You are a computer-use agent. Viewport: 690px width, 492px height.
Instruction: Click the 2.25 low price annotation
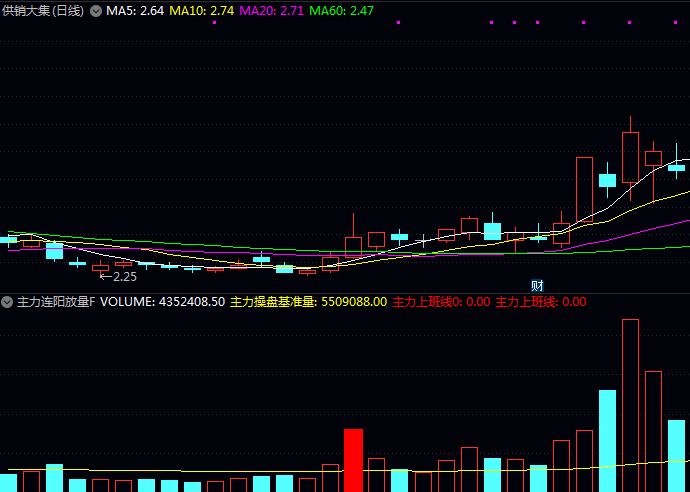[120, 276]
